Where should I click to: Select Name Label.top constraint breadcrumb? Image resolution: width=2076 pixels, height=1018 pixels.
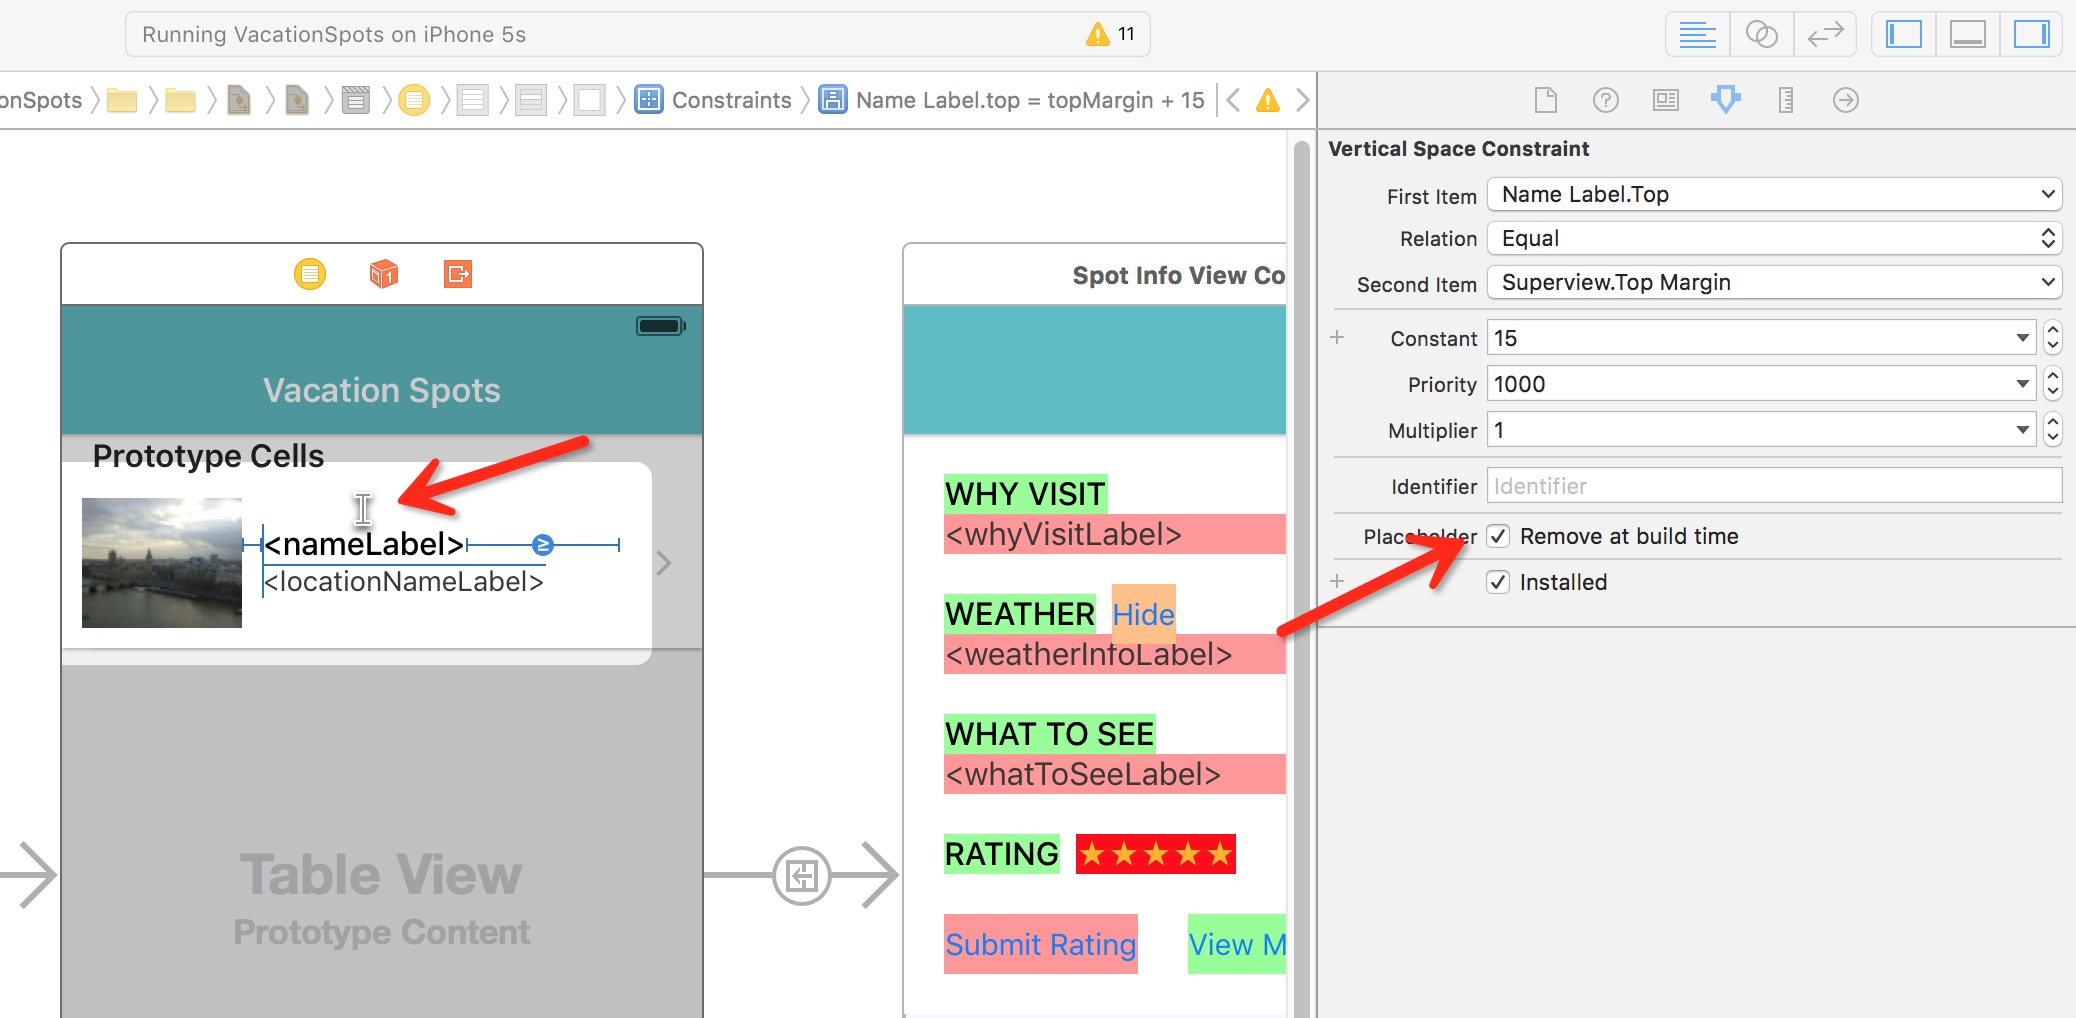coord(1029,100)
